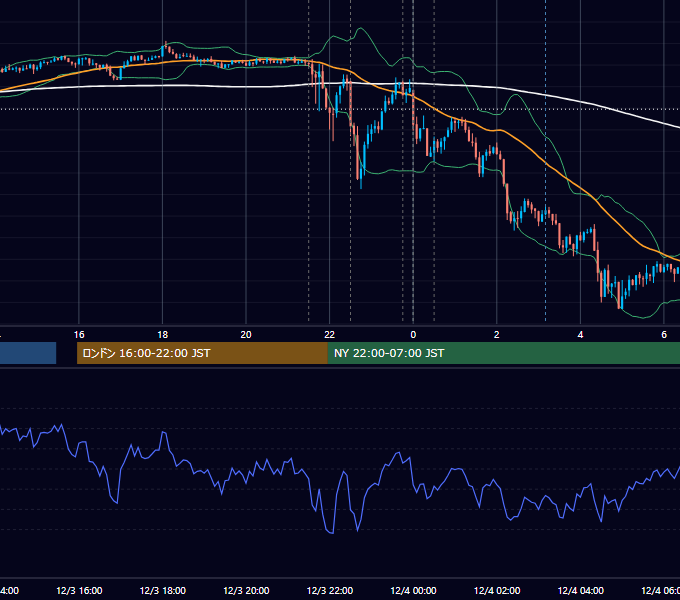Click the ロンドン 16:00-22:00 JST session bar
The width and height of the screenshot is (680, 600).
tap(202, 353)
